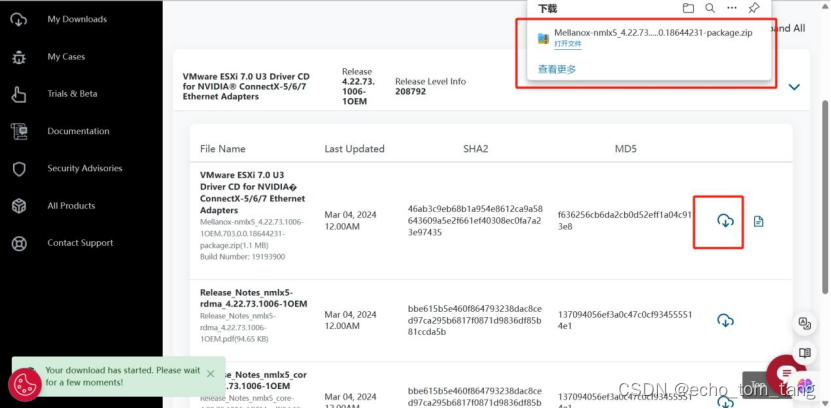The image size is (831, 409).
Task: Open My Downloads in sidebar
Action: (x=77, y=19)
